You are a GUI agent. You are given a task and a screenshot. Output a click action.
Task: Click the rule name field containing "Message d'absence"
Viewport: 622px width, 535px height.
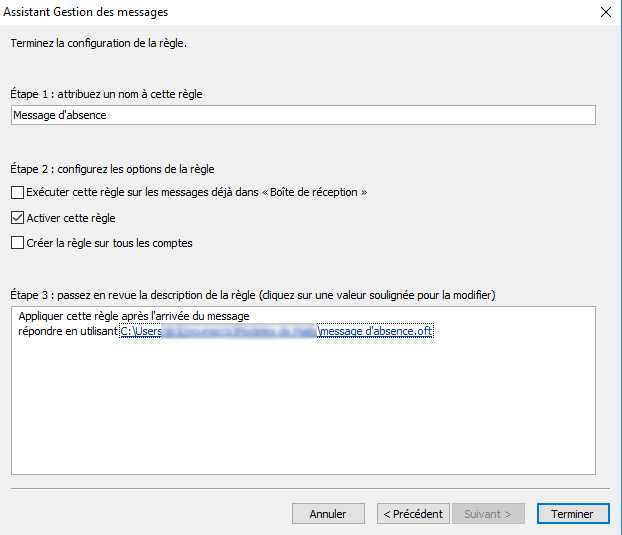click(x=303, y=115)
